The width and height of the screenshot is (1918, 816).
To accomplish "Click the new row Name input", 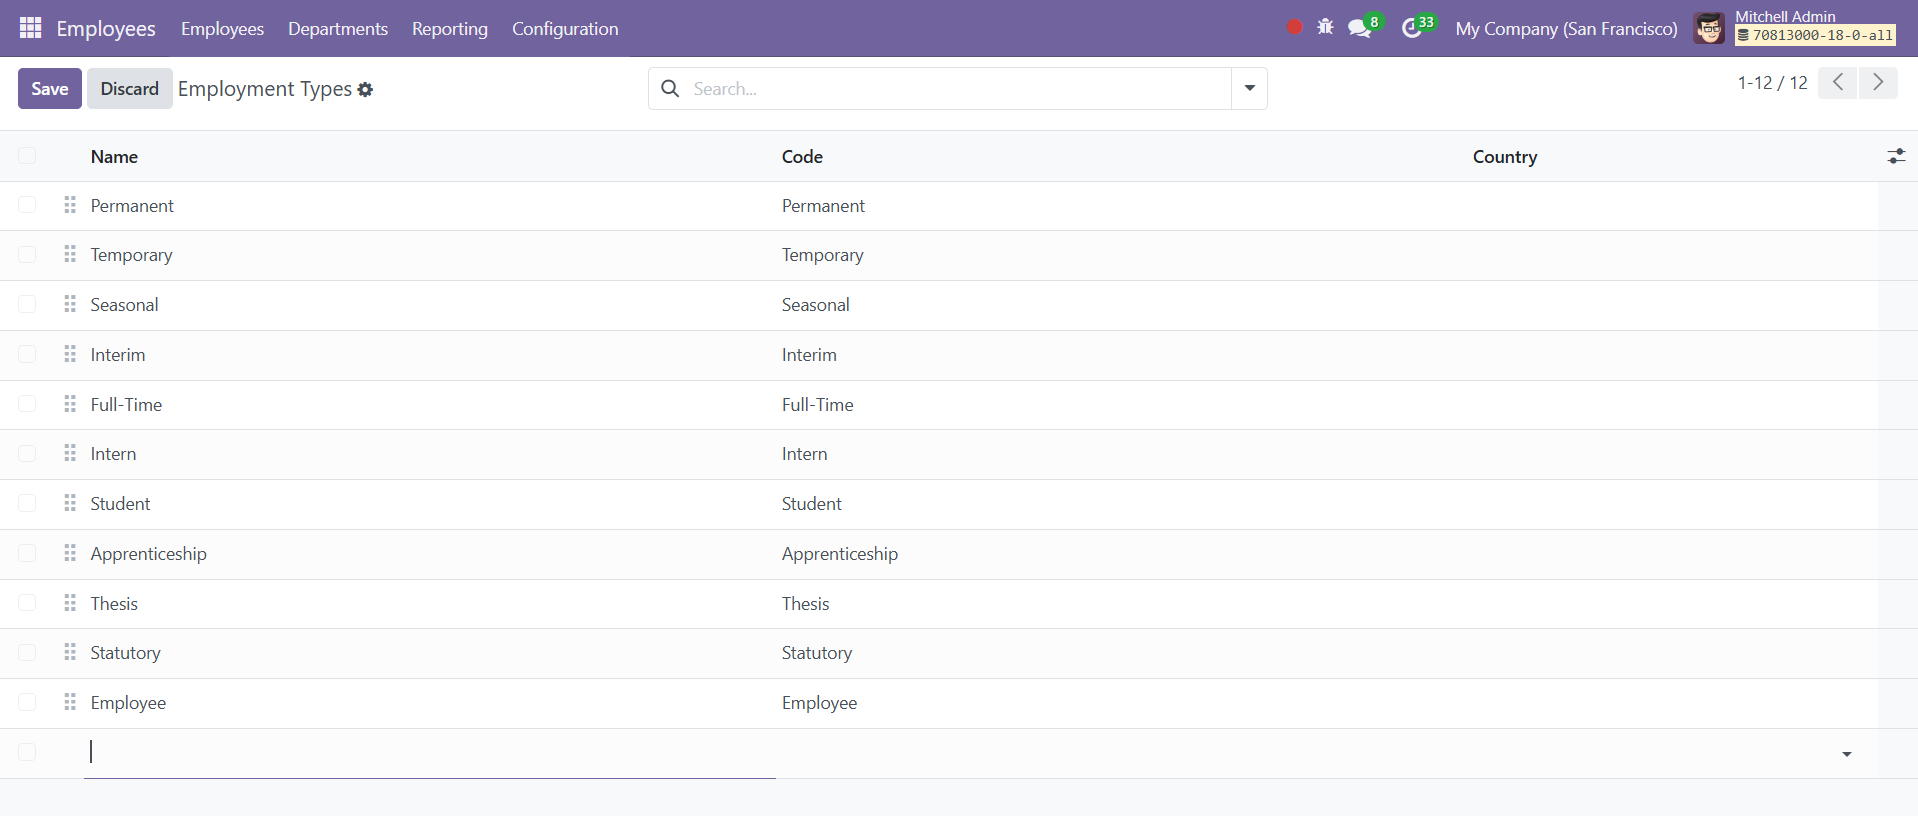I will [430, 753].
